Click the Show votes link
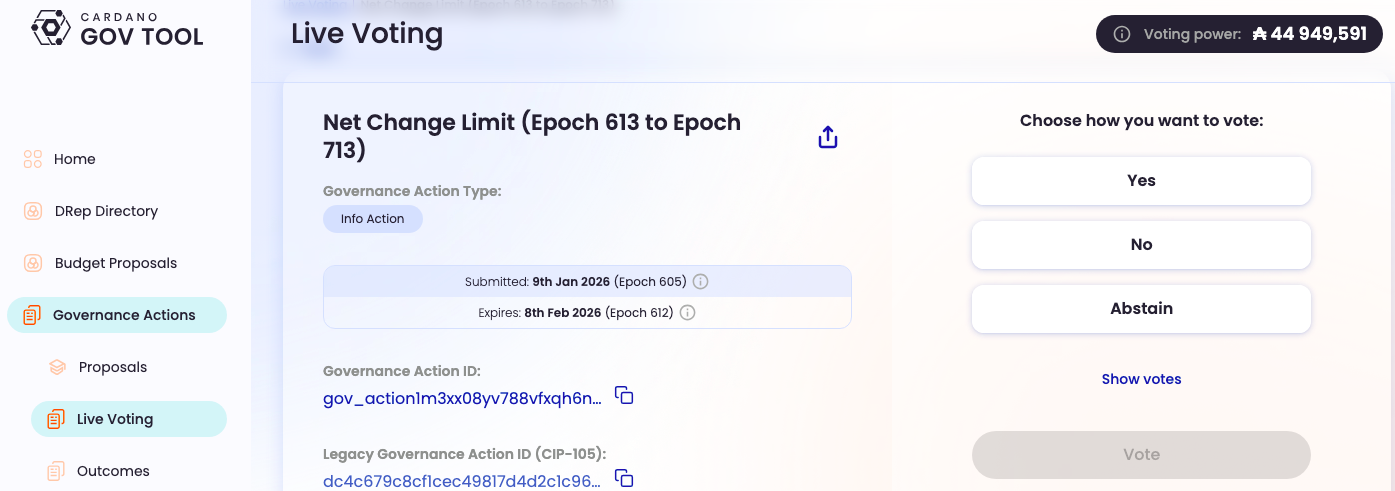This screenshot has width=1395, height=491. click(x=1141, y=379)
